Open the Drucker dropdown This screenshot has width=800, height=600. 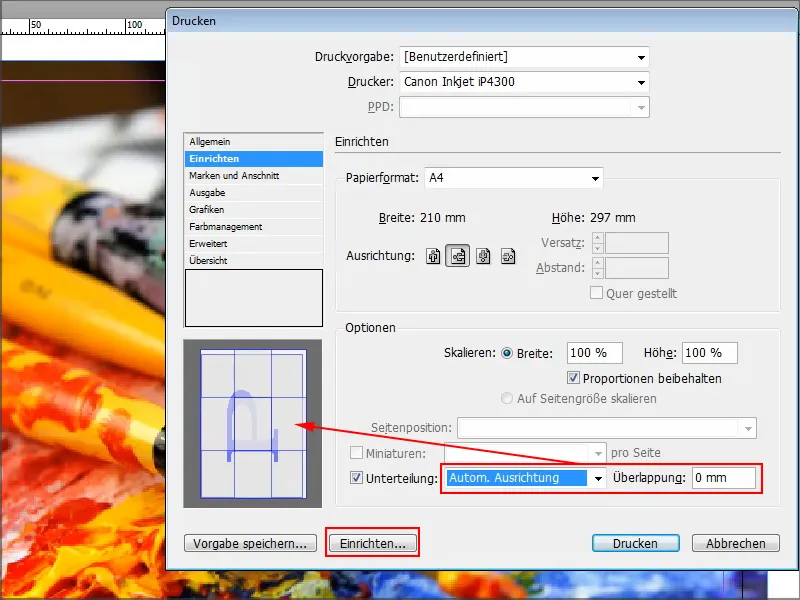click(524, 82)
